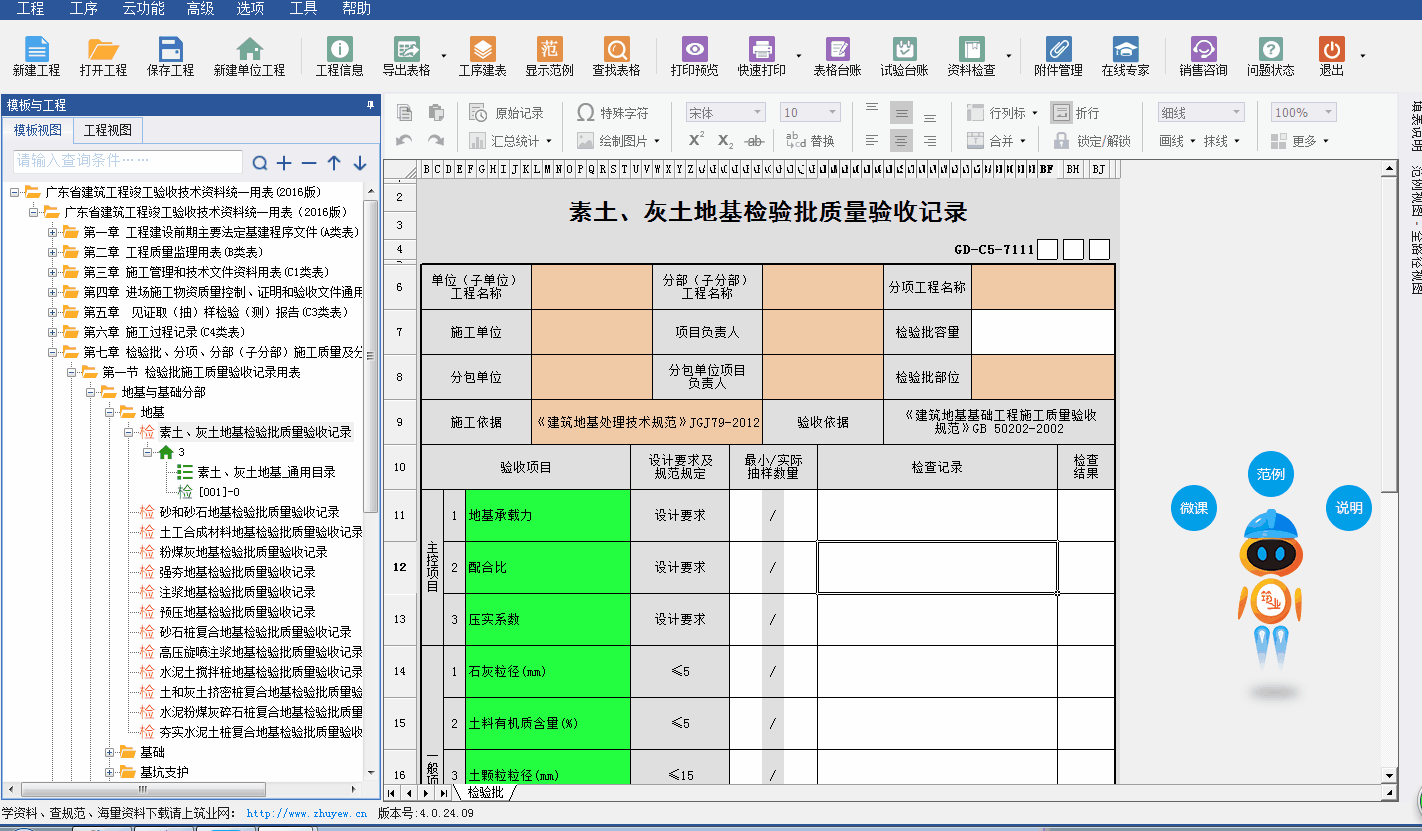Click the 显示范例 icon
This screenshot has width=1422, height=831.
(549, 50)
